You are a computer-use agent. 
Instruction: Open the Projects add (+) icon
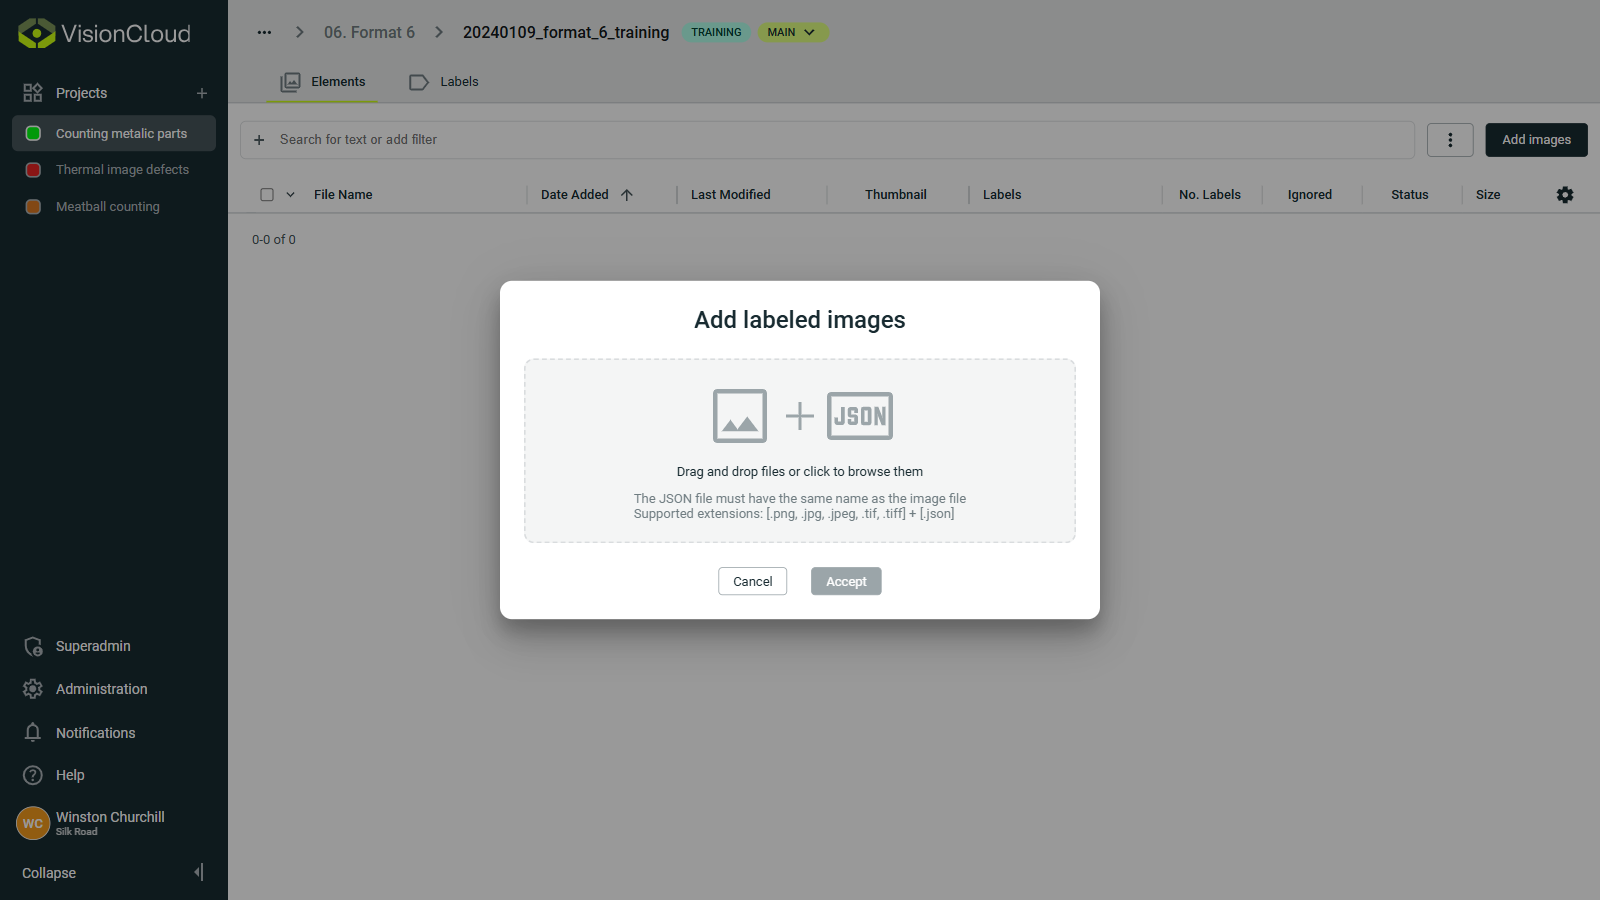pyautogui.click(x=201, y=92)
